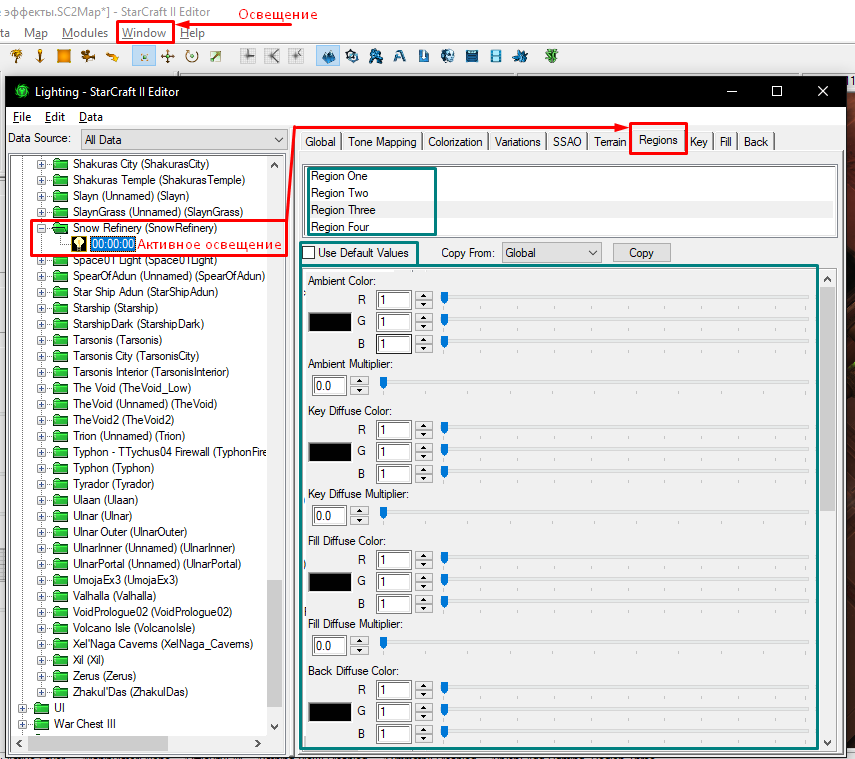Open the Window menu
The image size is (855, 759).
point(144,33)
